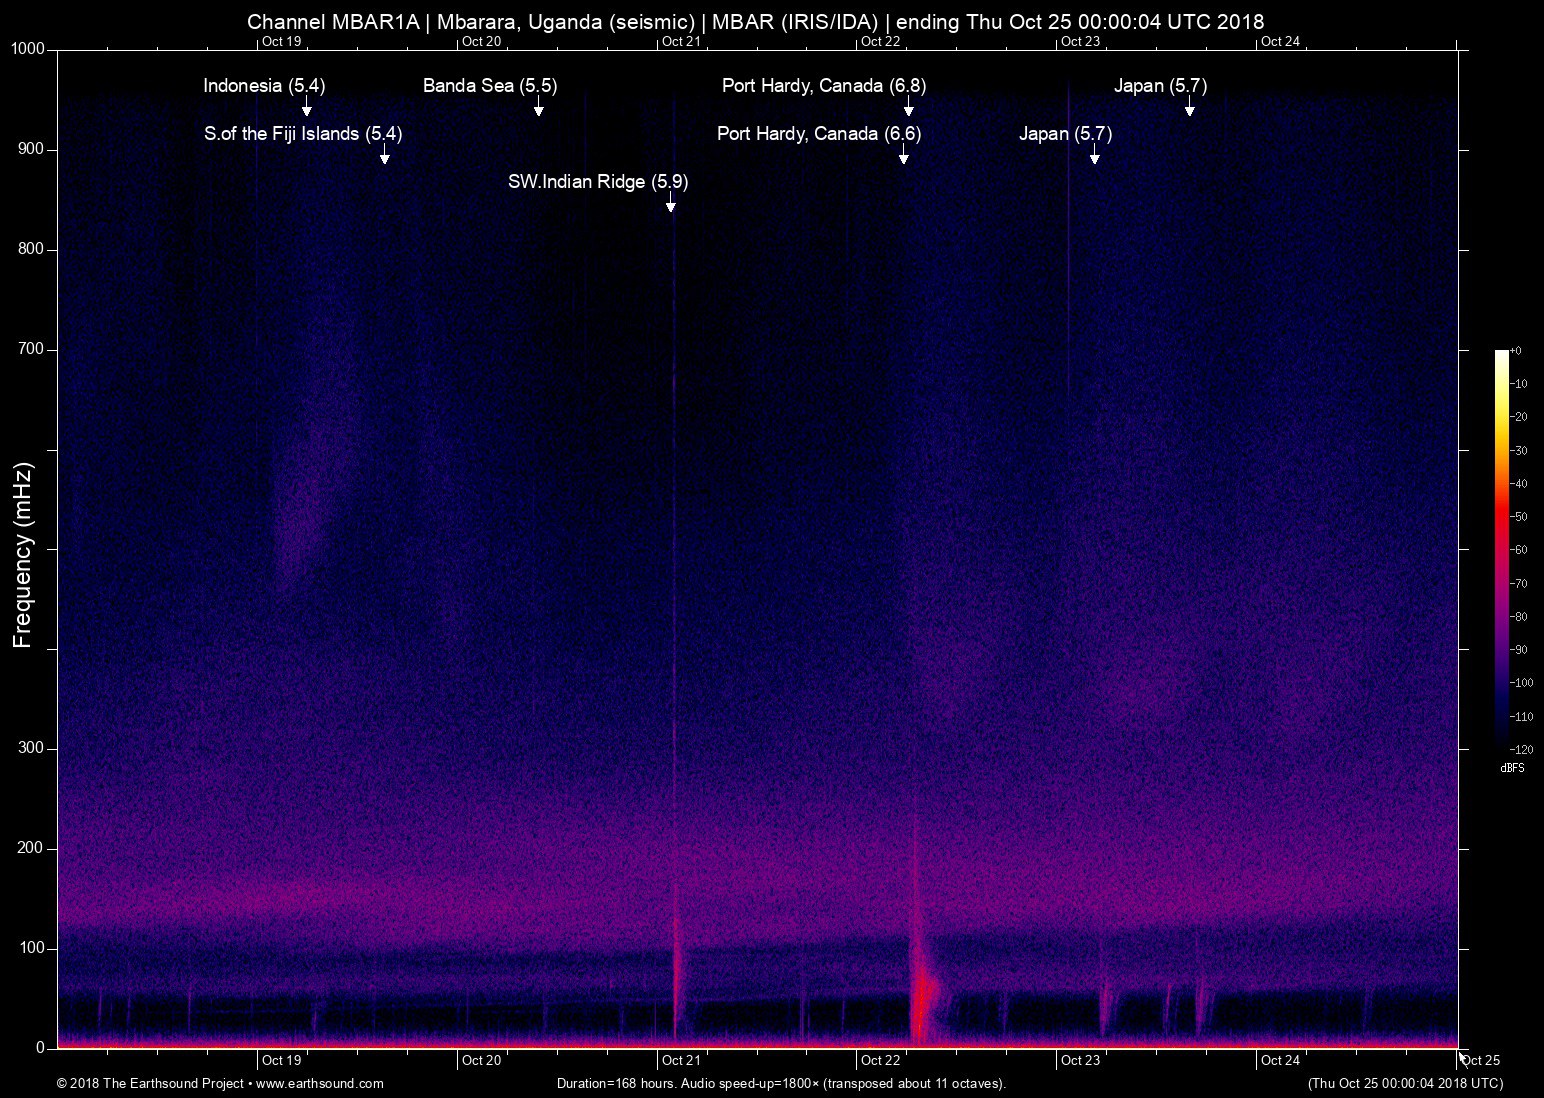Click arrow under Port Hardy, Canada (6.8)
Screen dimensions: 1544x1098
click(x=908, y=108)
